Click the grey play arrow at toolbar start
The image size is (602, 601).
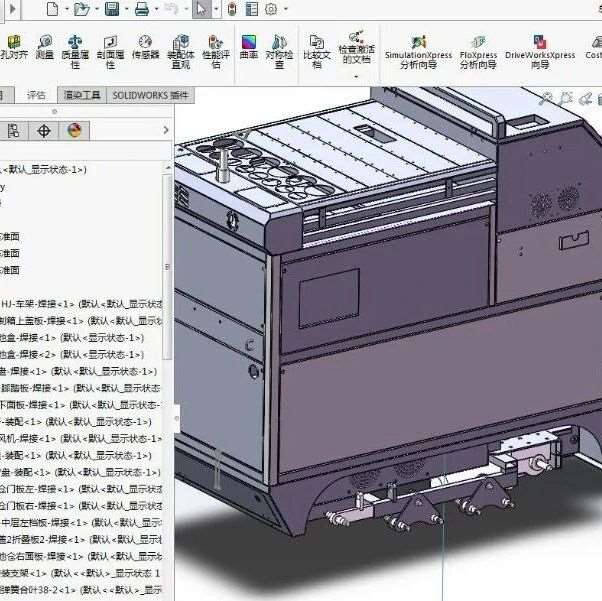[13, 8]
